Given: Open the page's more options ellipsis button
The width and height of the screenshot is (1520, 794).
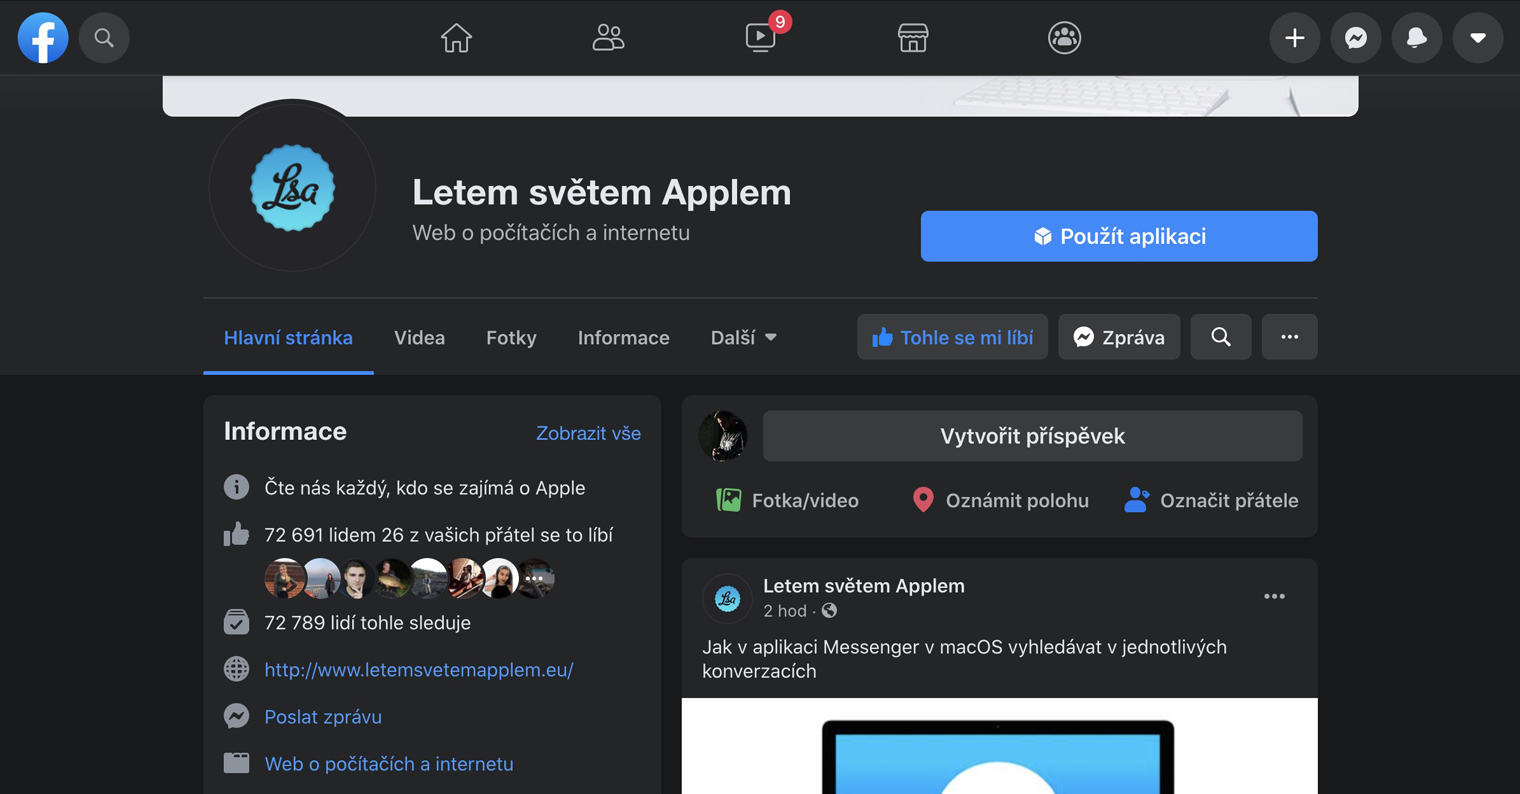Looking at the screenshot, I should pos(1290,337).
